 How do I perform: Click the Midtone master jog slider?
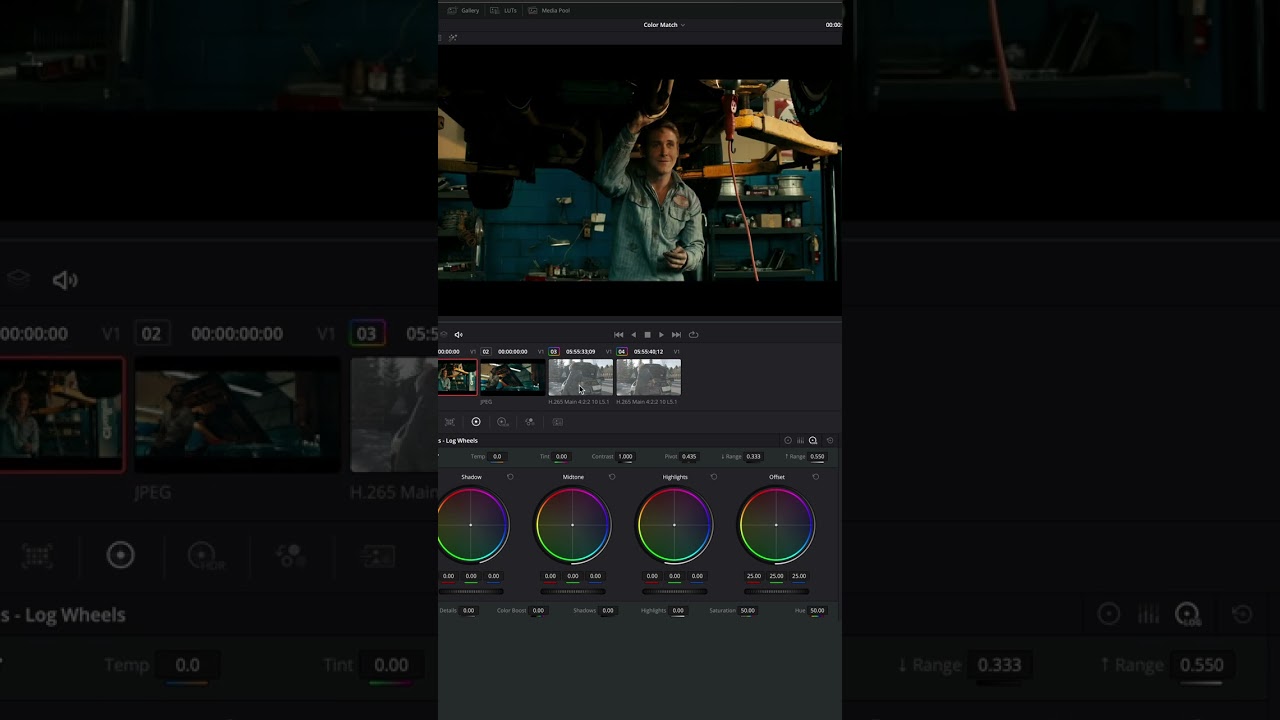click(573, 591)
